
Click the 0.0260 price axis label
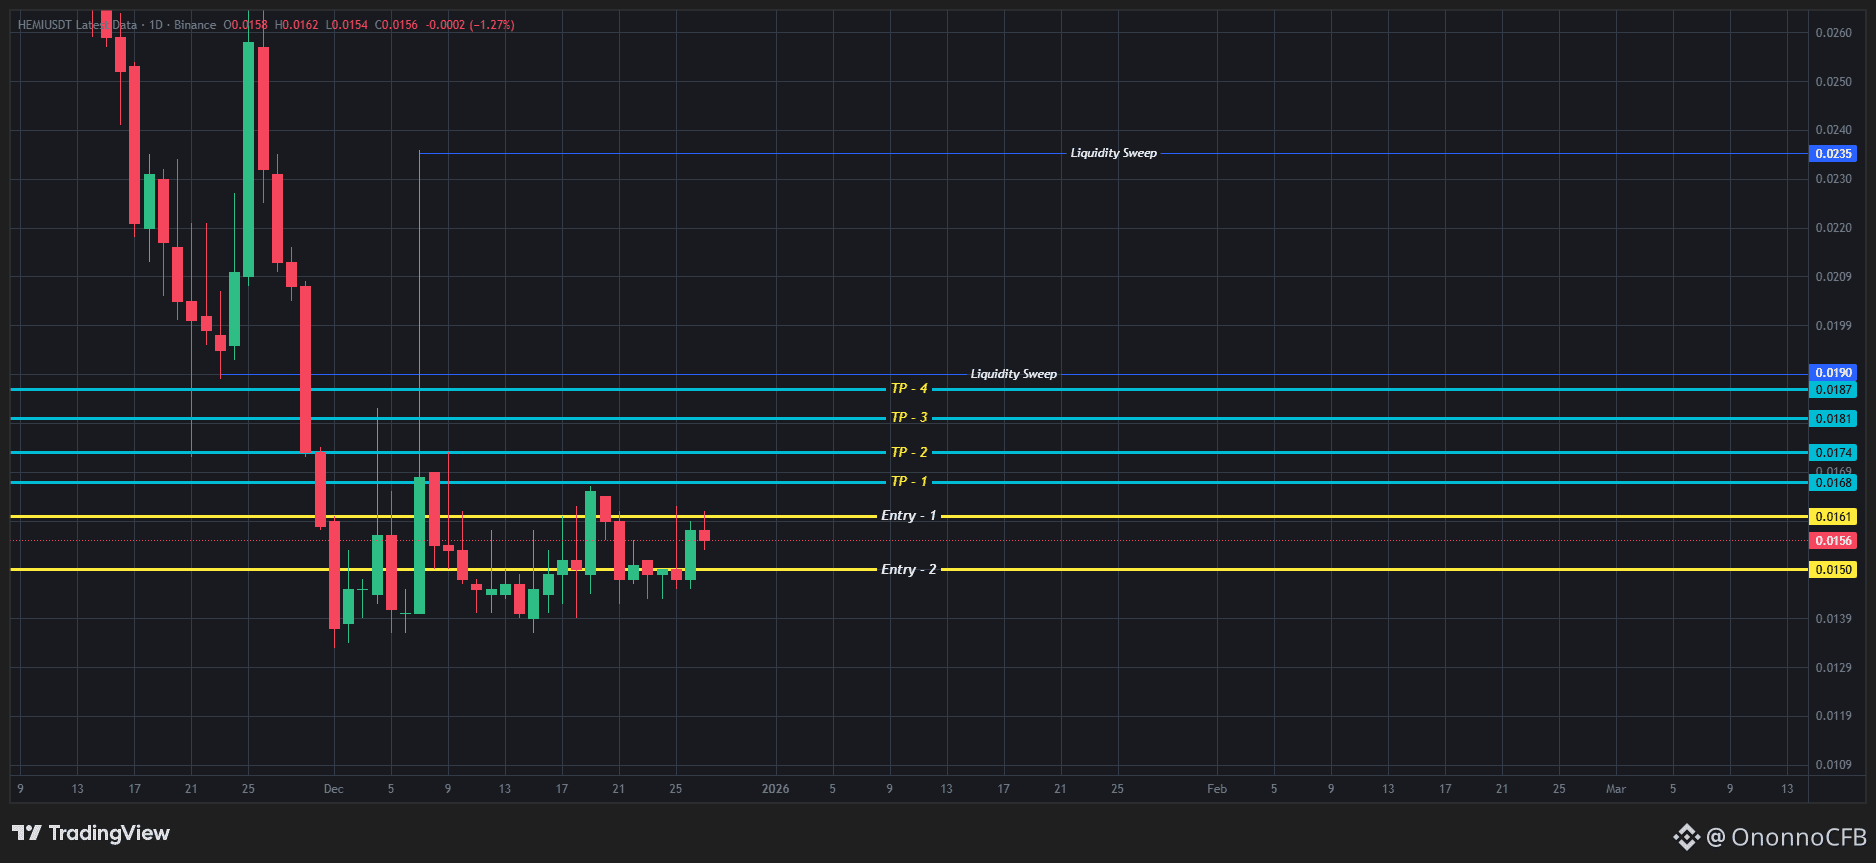(x=1833, y=33)
